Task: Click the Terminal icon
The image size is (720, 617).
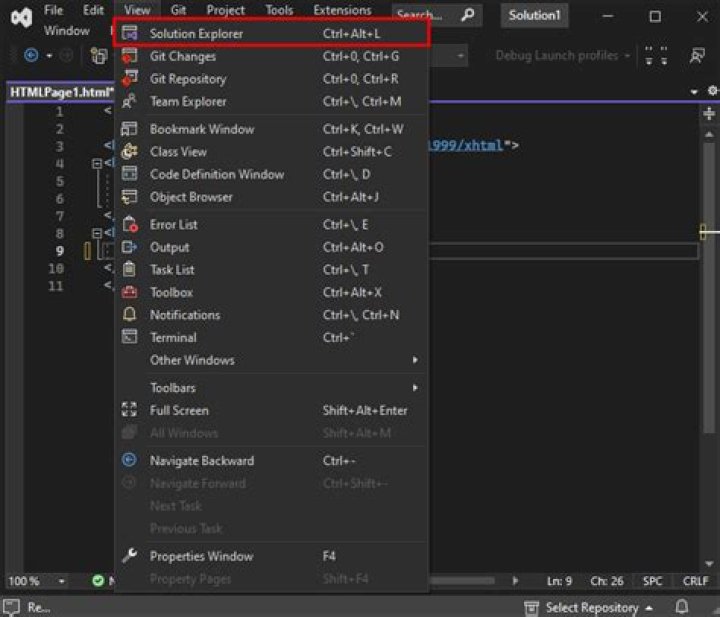Action: click(x=129, y=337)
